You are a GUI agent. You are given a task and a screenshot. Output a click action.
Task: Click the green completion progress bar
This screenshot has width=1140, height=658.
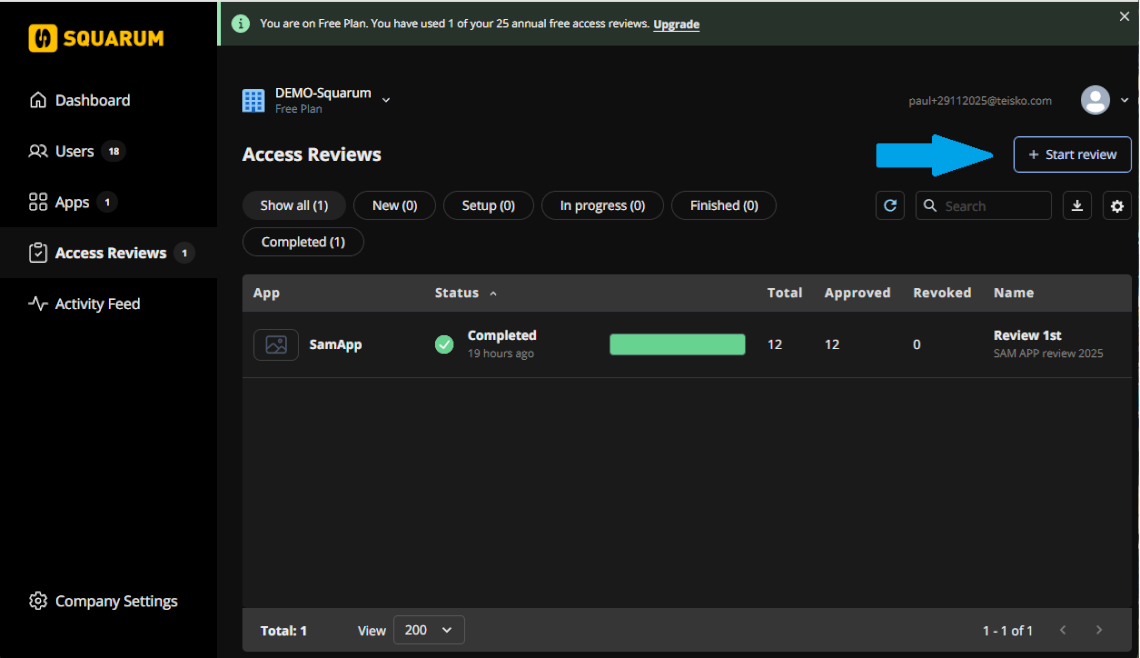pos(677,344)
